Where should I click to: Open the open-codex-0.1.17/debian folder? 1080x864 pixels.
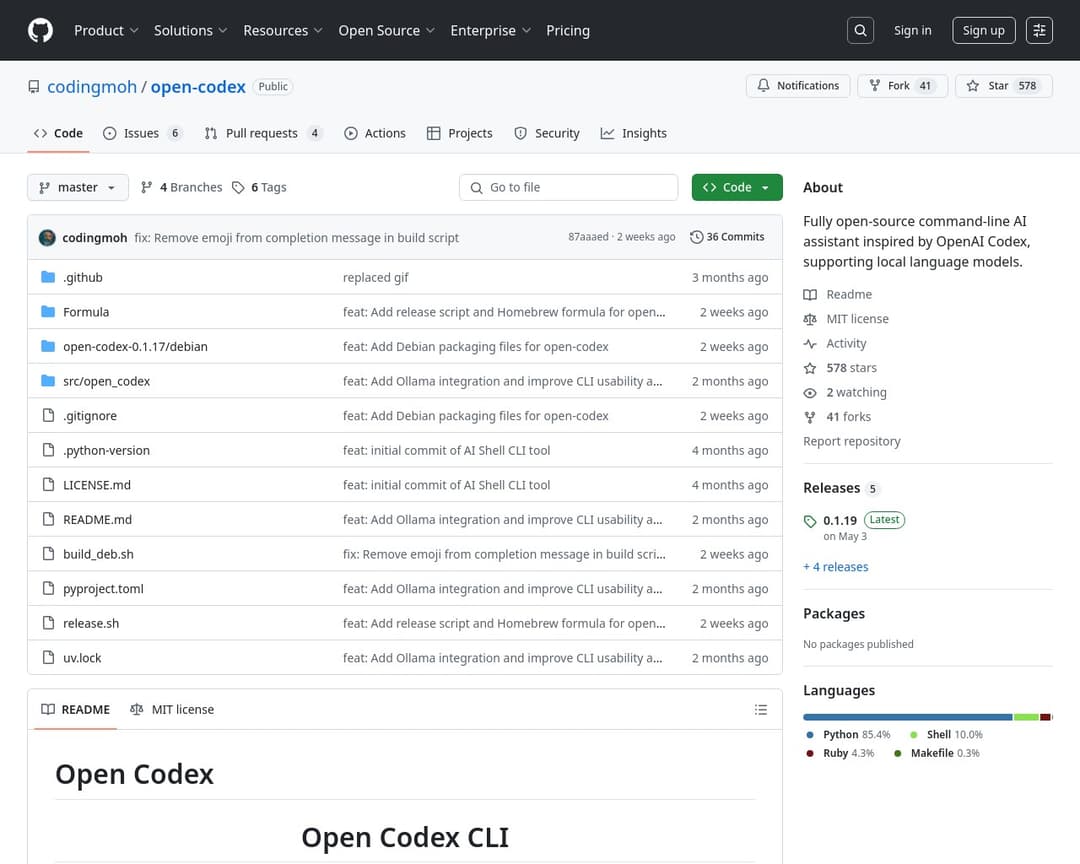pos(135,347)
